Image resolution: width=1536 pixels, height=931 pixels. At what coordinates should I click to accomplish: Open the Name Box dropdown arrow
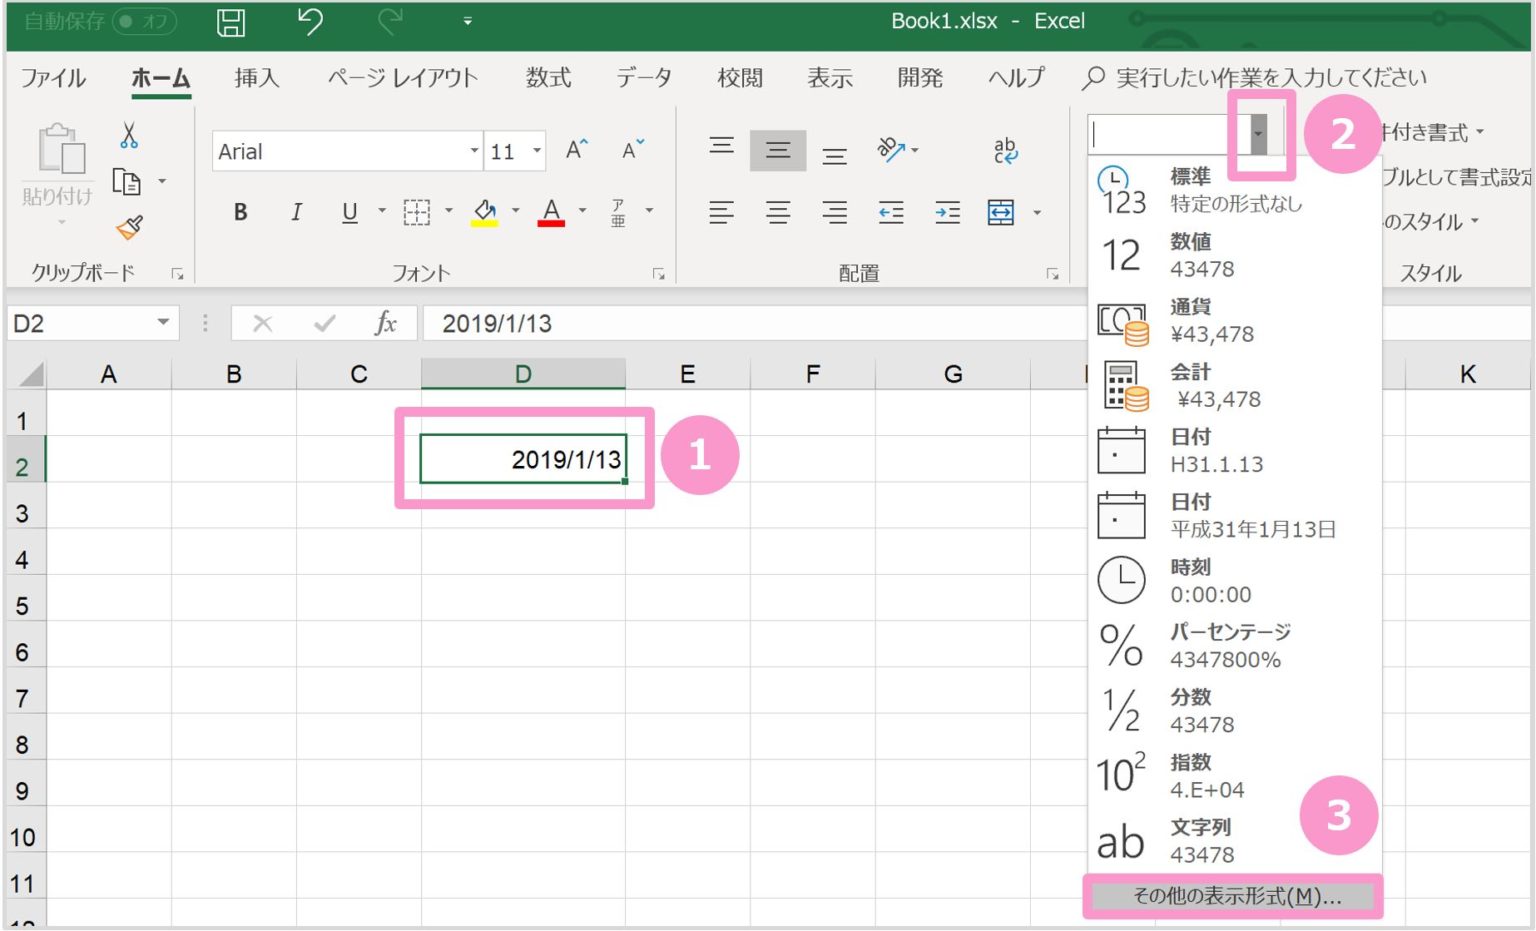pyautogui.click(x=163, y=322)
